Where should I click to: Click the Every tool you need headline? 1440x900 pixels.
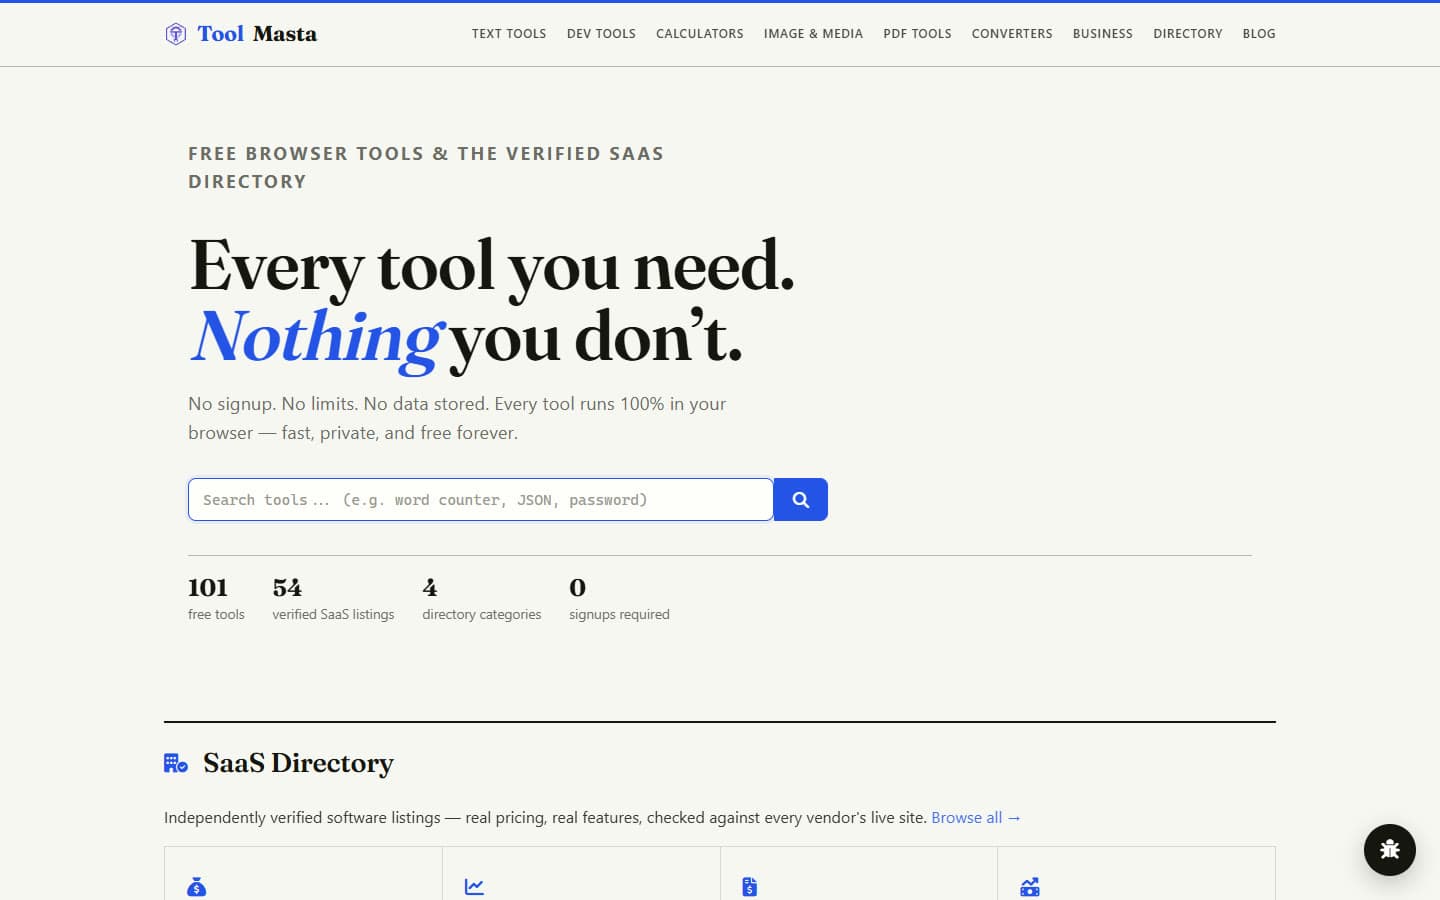click(x=492, y=267)
